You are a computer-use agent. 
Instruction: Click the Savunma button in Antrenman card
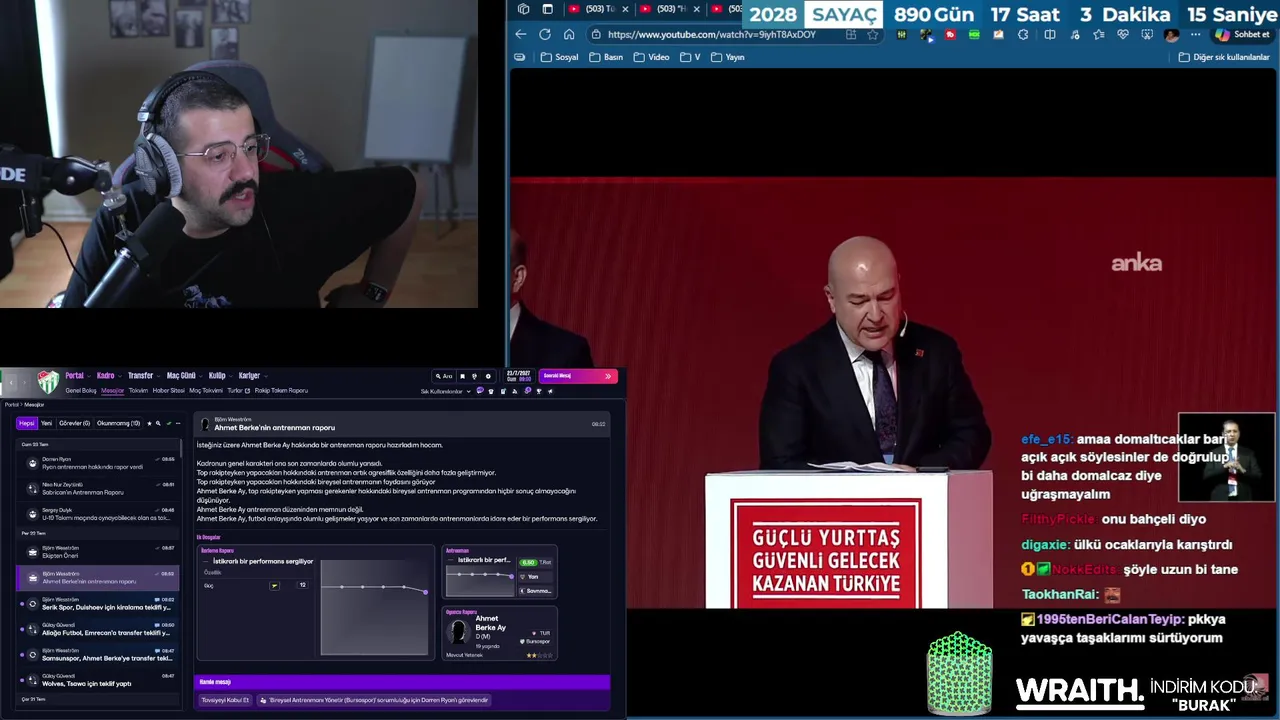click(x=536, y=591)
